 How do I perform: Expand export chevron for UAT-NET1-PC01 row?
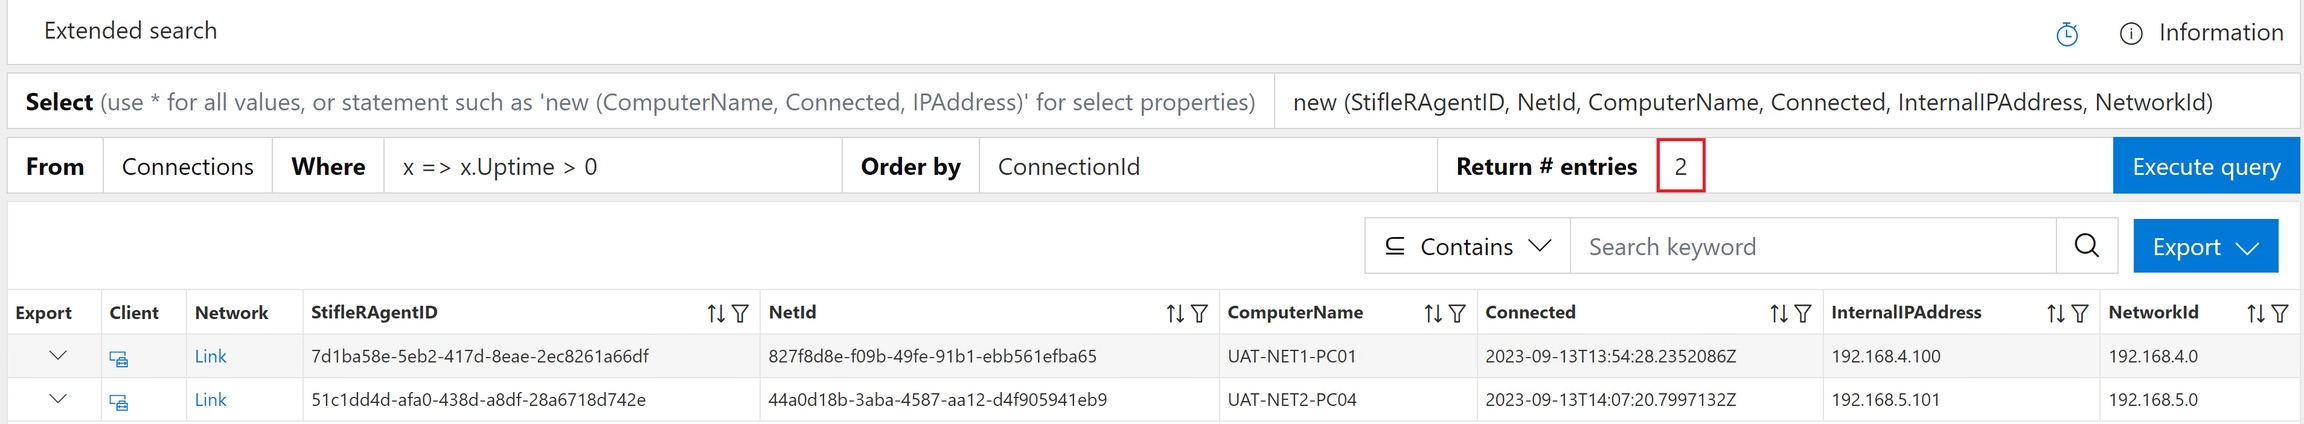[x=58, y=356]
